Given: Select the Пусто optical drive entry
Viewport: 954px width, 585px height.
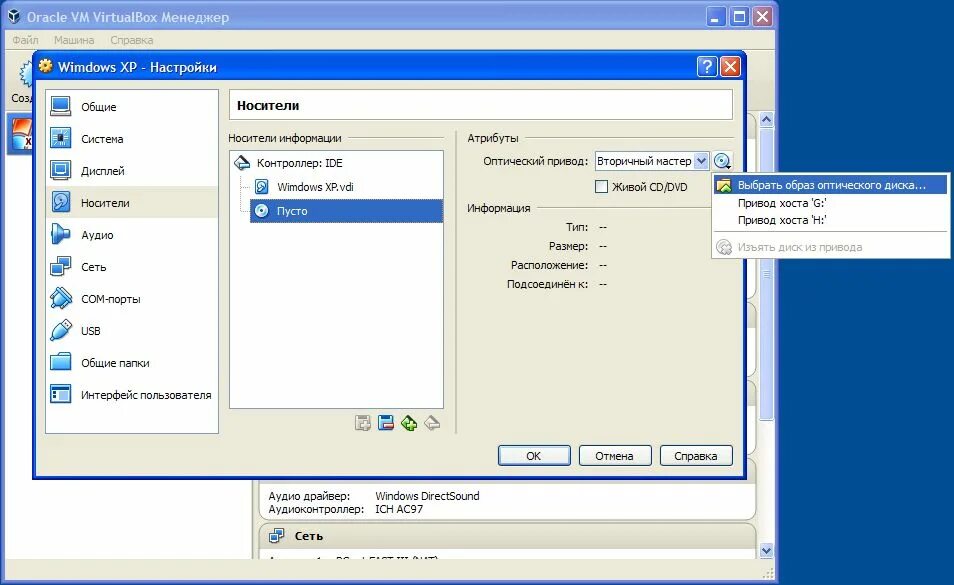Looking at the screenshot, I should 346,211.
